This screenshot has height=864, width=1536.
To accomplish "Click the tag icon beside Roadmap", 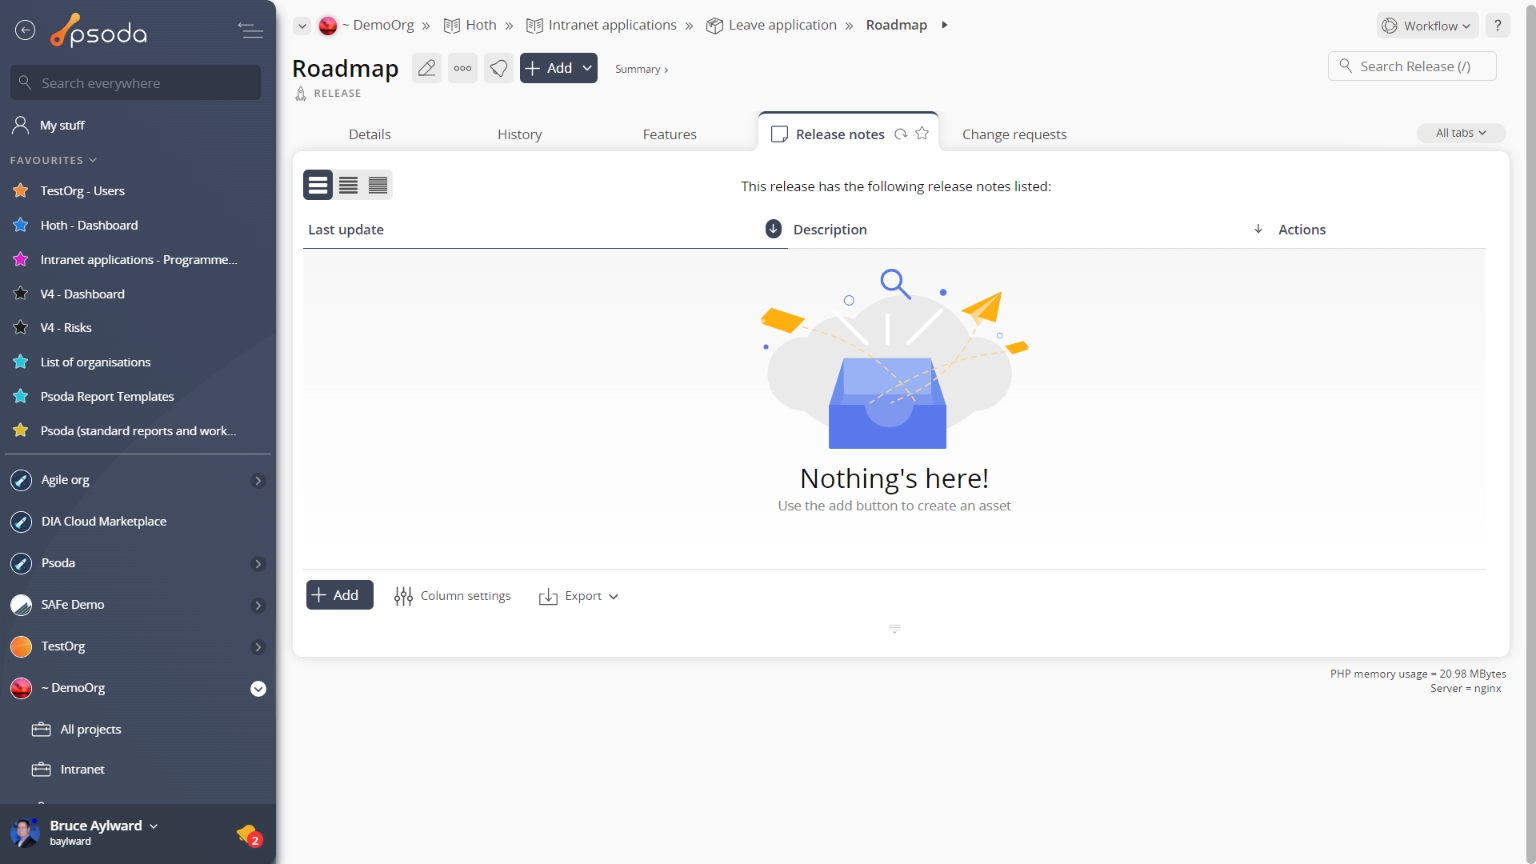I will point(499,68).
